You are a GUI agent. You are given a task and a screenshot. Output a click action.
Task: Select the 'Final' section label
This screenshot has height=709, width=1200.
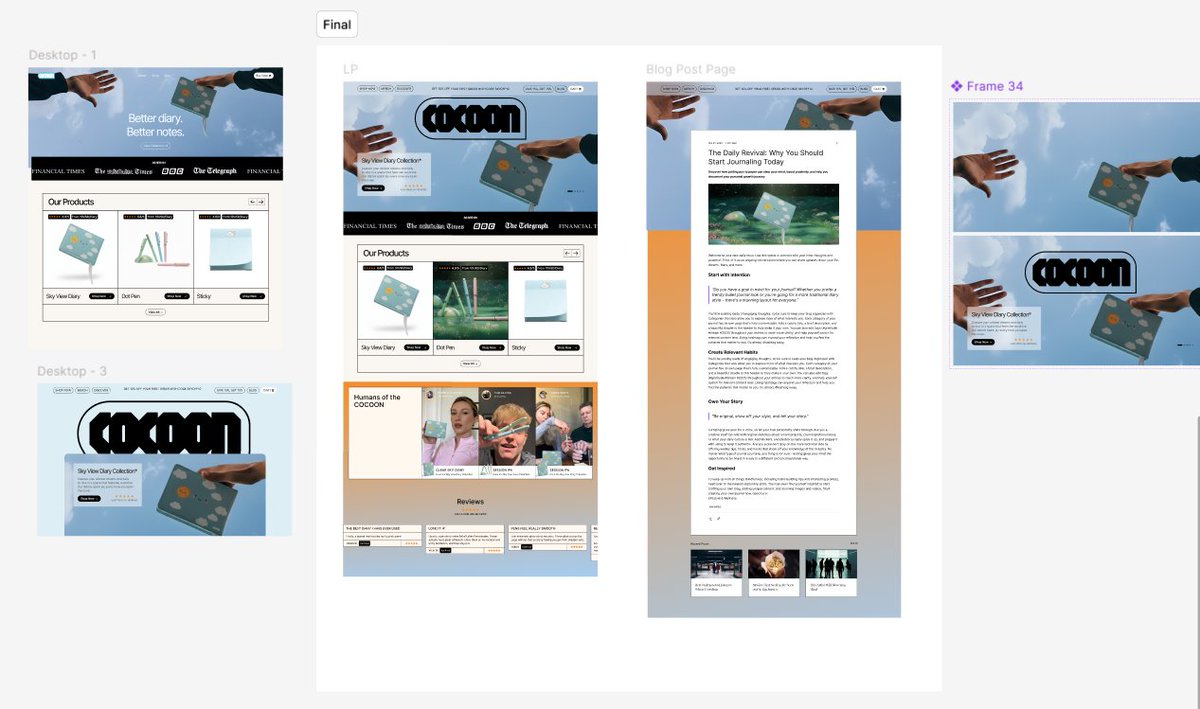pos(337,25)
